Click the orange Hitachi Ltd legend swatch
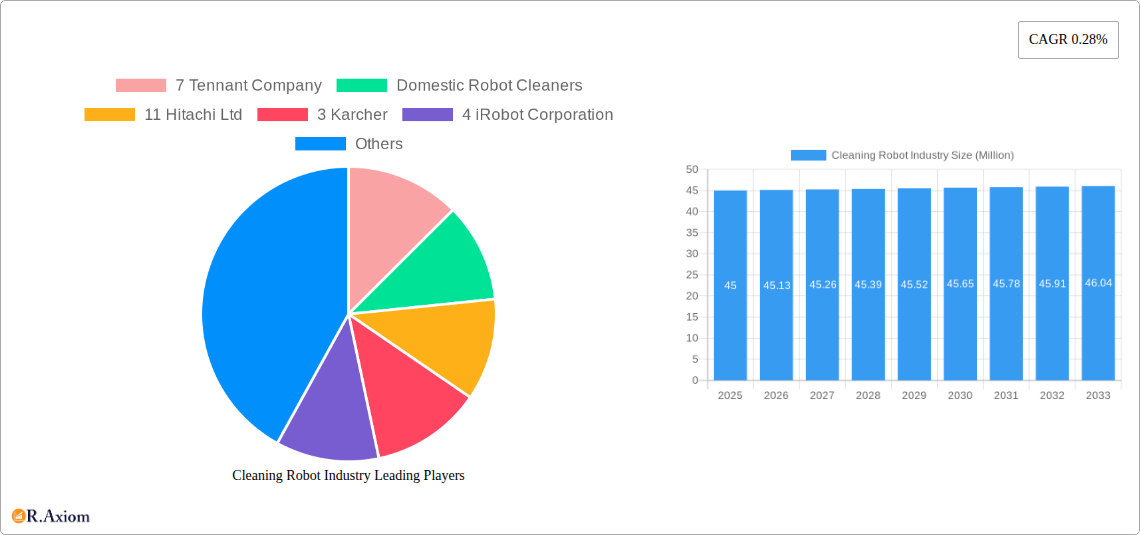The image size is (1140, 535). click(110, 114)
